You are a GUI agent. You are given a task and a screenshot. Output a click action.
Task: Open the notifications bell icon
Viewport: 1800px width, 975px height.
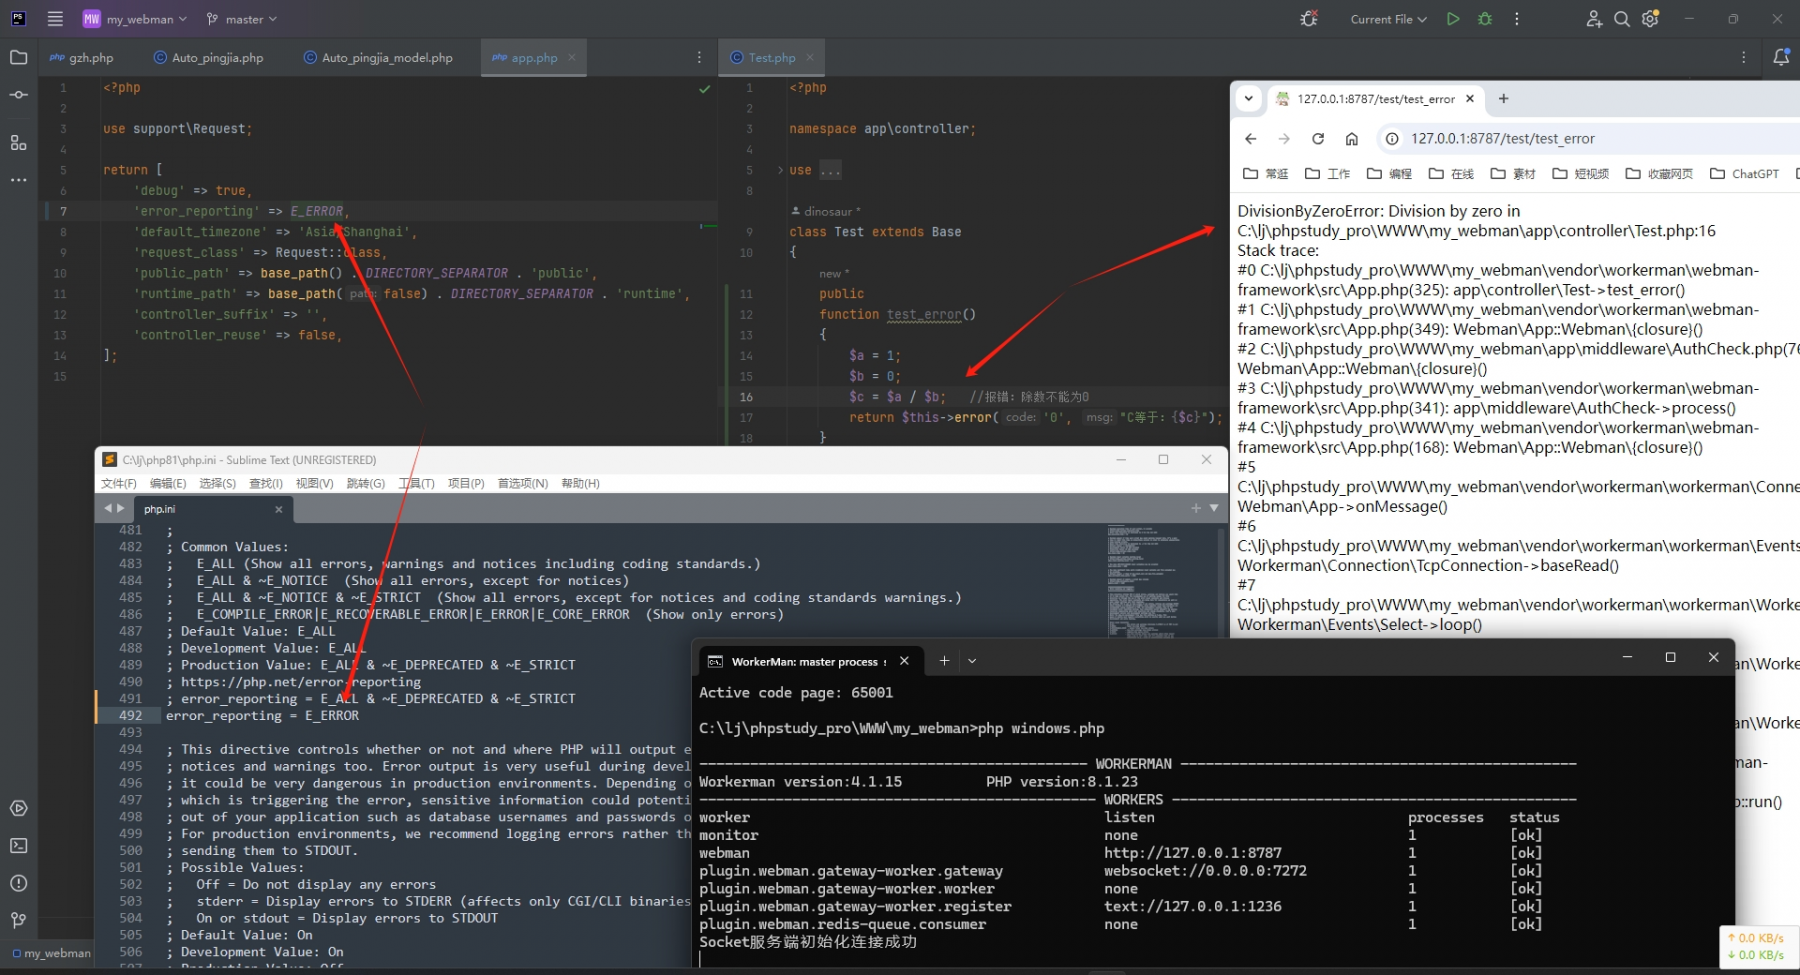click(x=1781, y=58)
